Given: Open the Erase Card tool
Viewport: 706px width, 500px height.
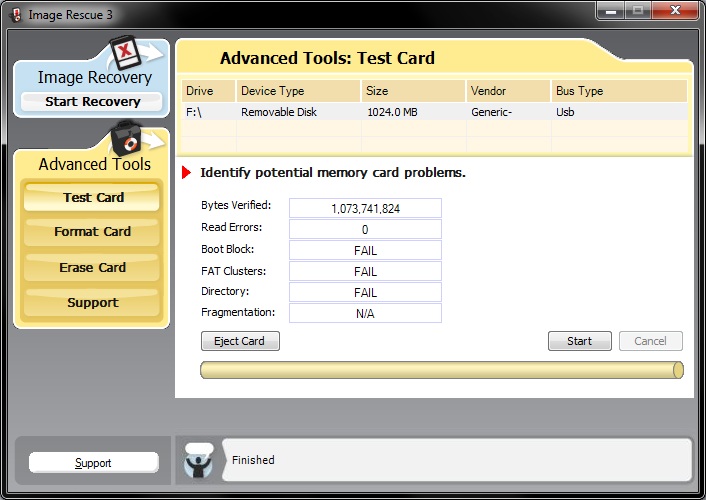Looking at the screenshot, I should tap(92, 267).
